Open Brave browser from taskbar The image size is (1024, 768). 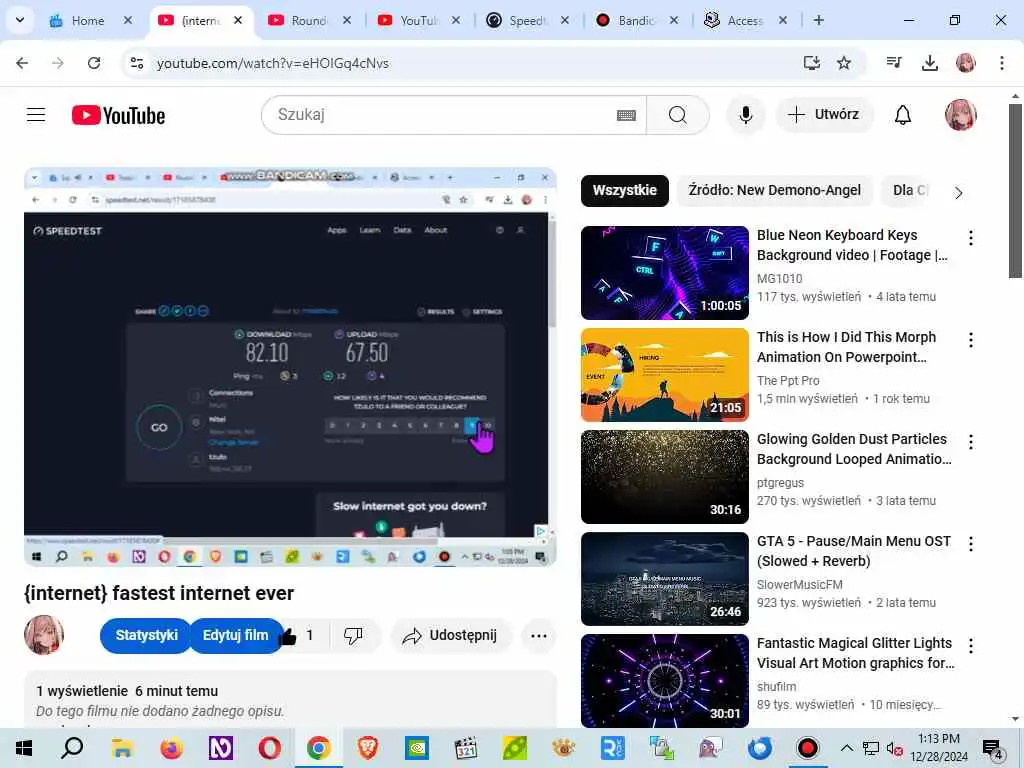click(x=368, y=748)
